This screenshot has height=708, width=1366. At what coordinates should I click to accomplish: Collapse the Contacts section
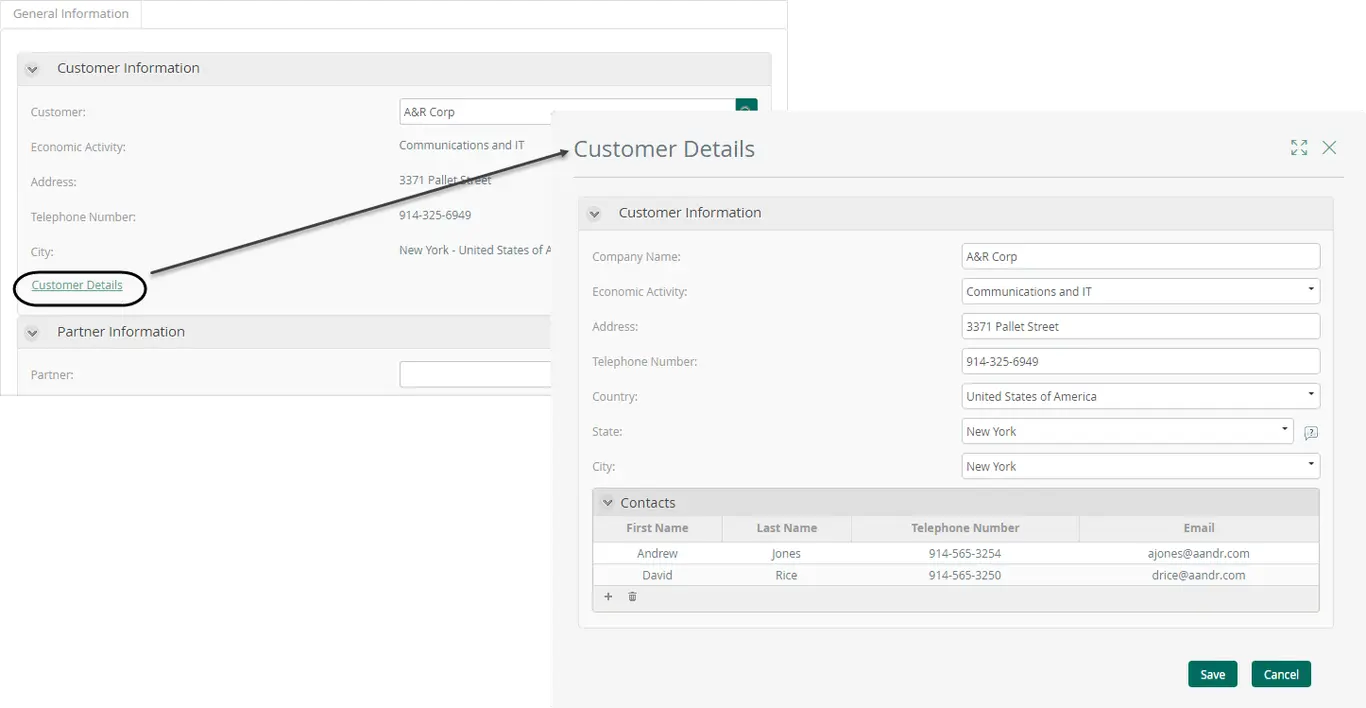click(x=607, y=503)
